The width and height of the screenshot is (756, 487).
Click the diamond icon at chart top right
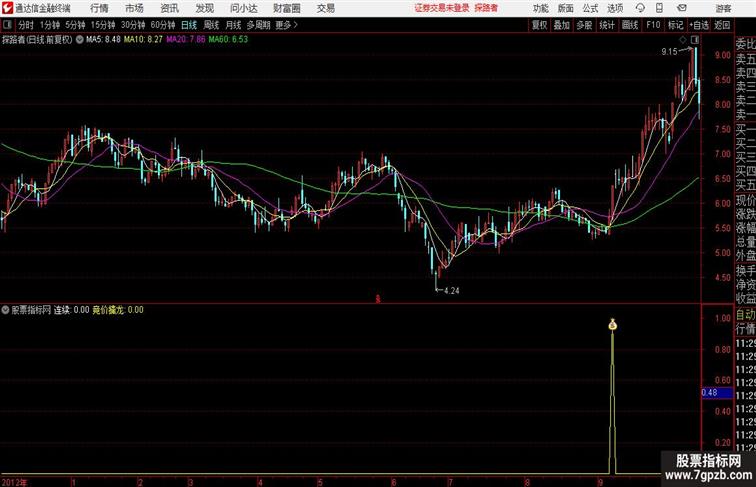[x=683, y=40]
